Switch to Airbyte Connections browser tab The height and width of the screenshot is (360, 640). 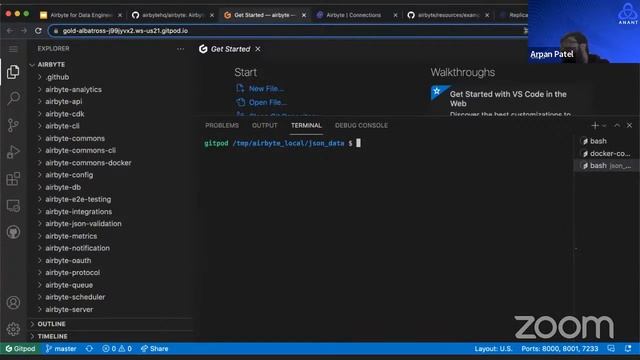coord(353,15)
